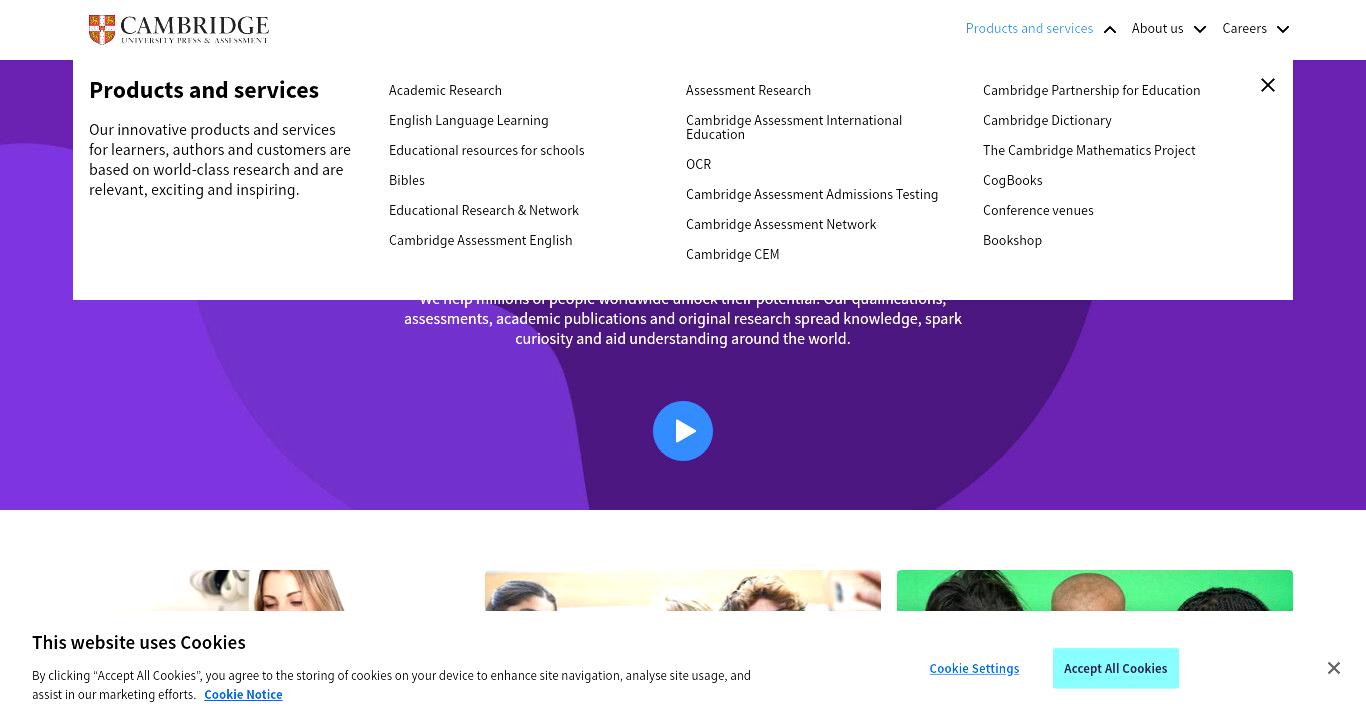Image resolution: width=1366 pixels, height=728 pixels.
Task: Read the Cookie Notice link
Action: point(243,694)
